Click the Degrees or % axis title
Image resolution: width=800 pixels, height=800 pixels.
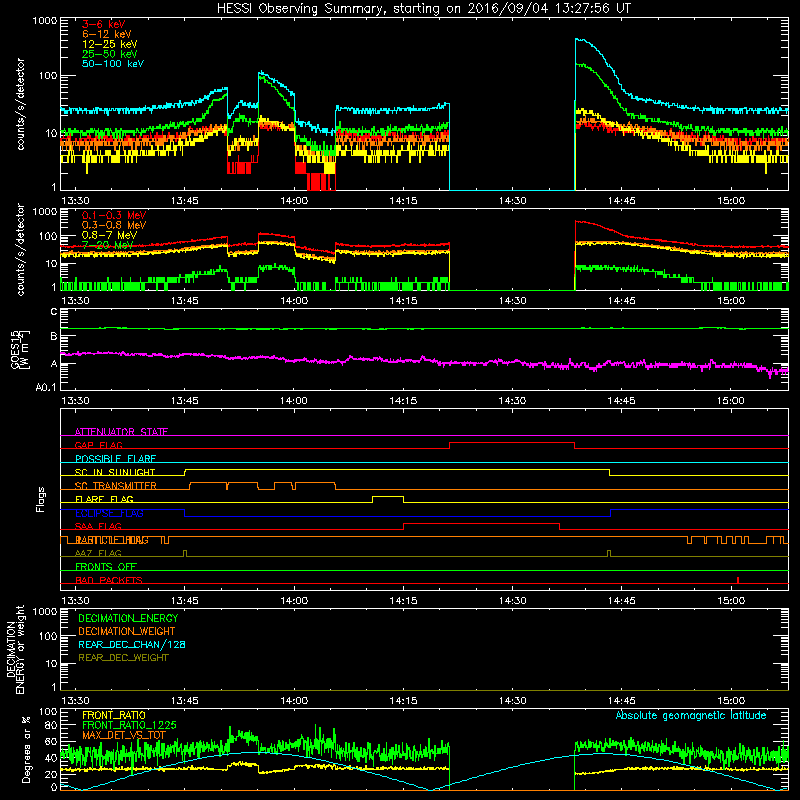[x=26, y=749]
